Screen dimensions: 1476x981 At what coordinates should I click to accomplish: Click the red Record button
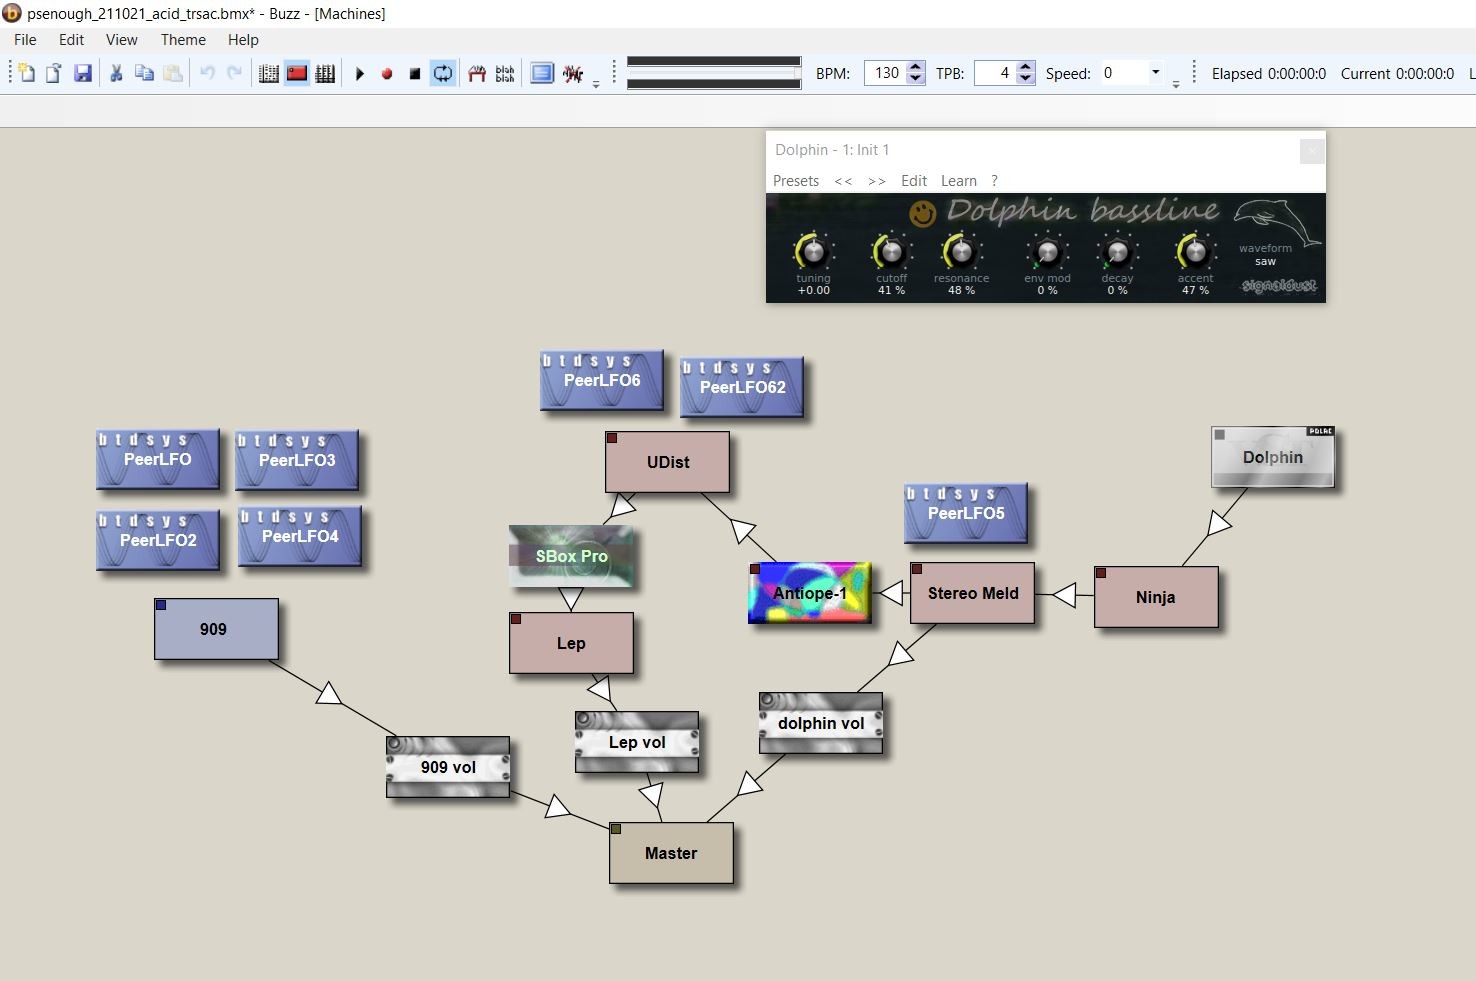387,73
